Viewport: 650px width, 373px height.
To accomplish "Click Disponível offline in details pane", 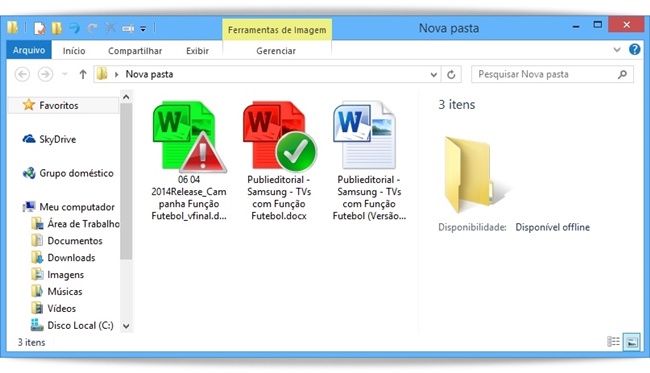I will [x=553, y=227].
